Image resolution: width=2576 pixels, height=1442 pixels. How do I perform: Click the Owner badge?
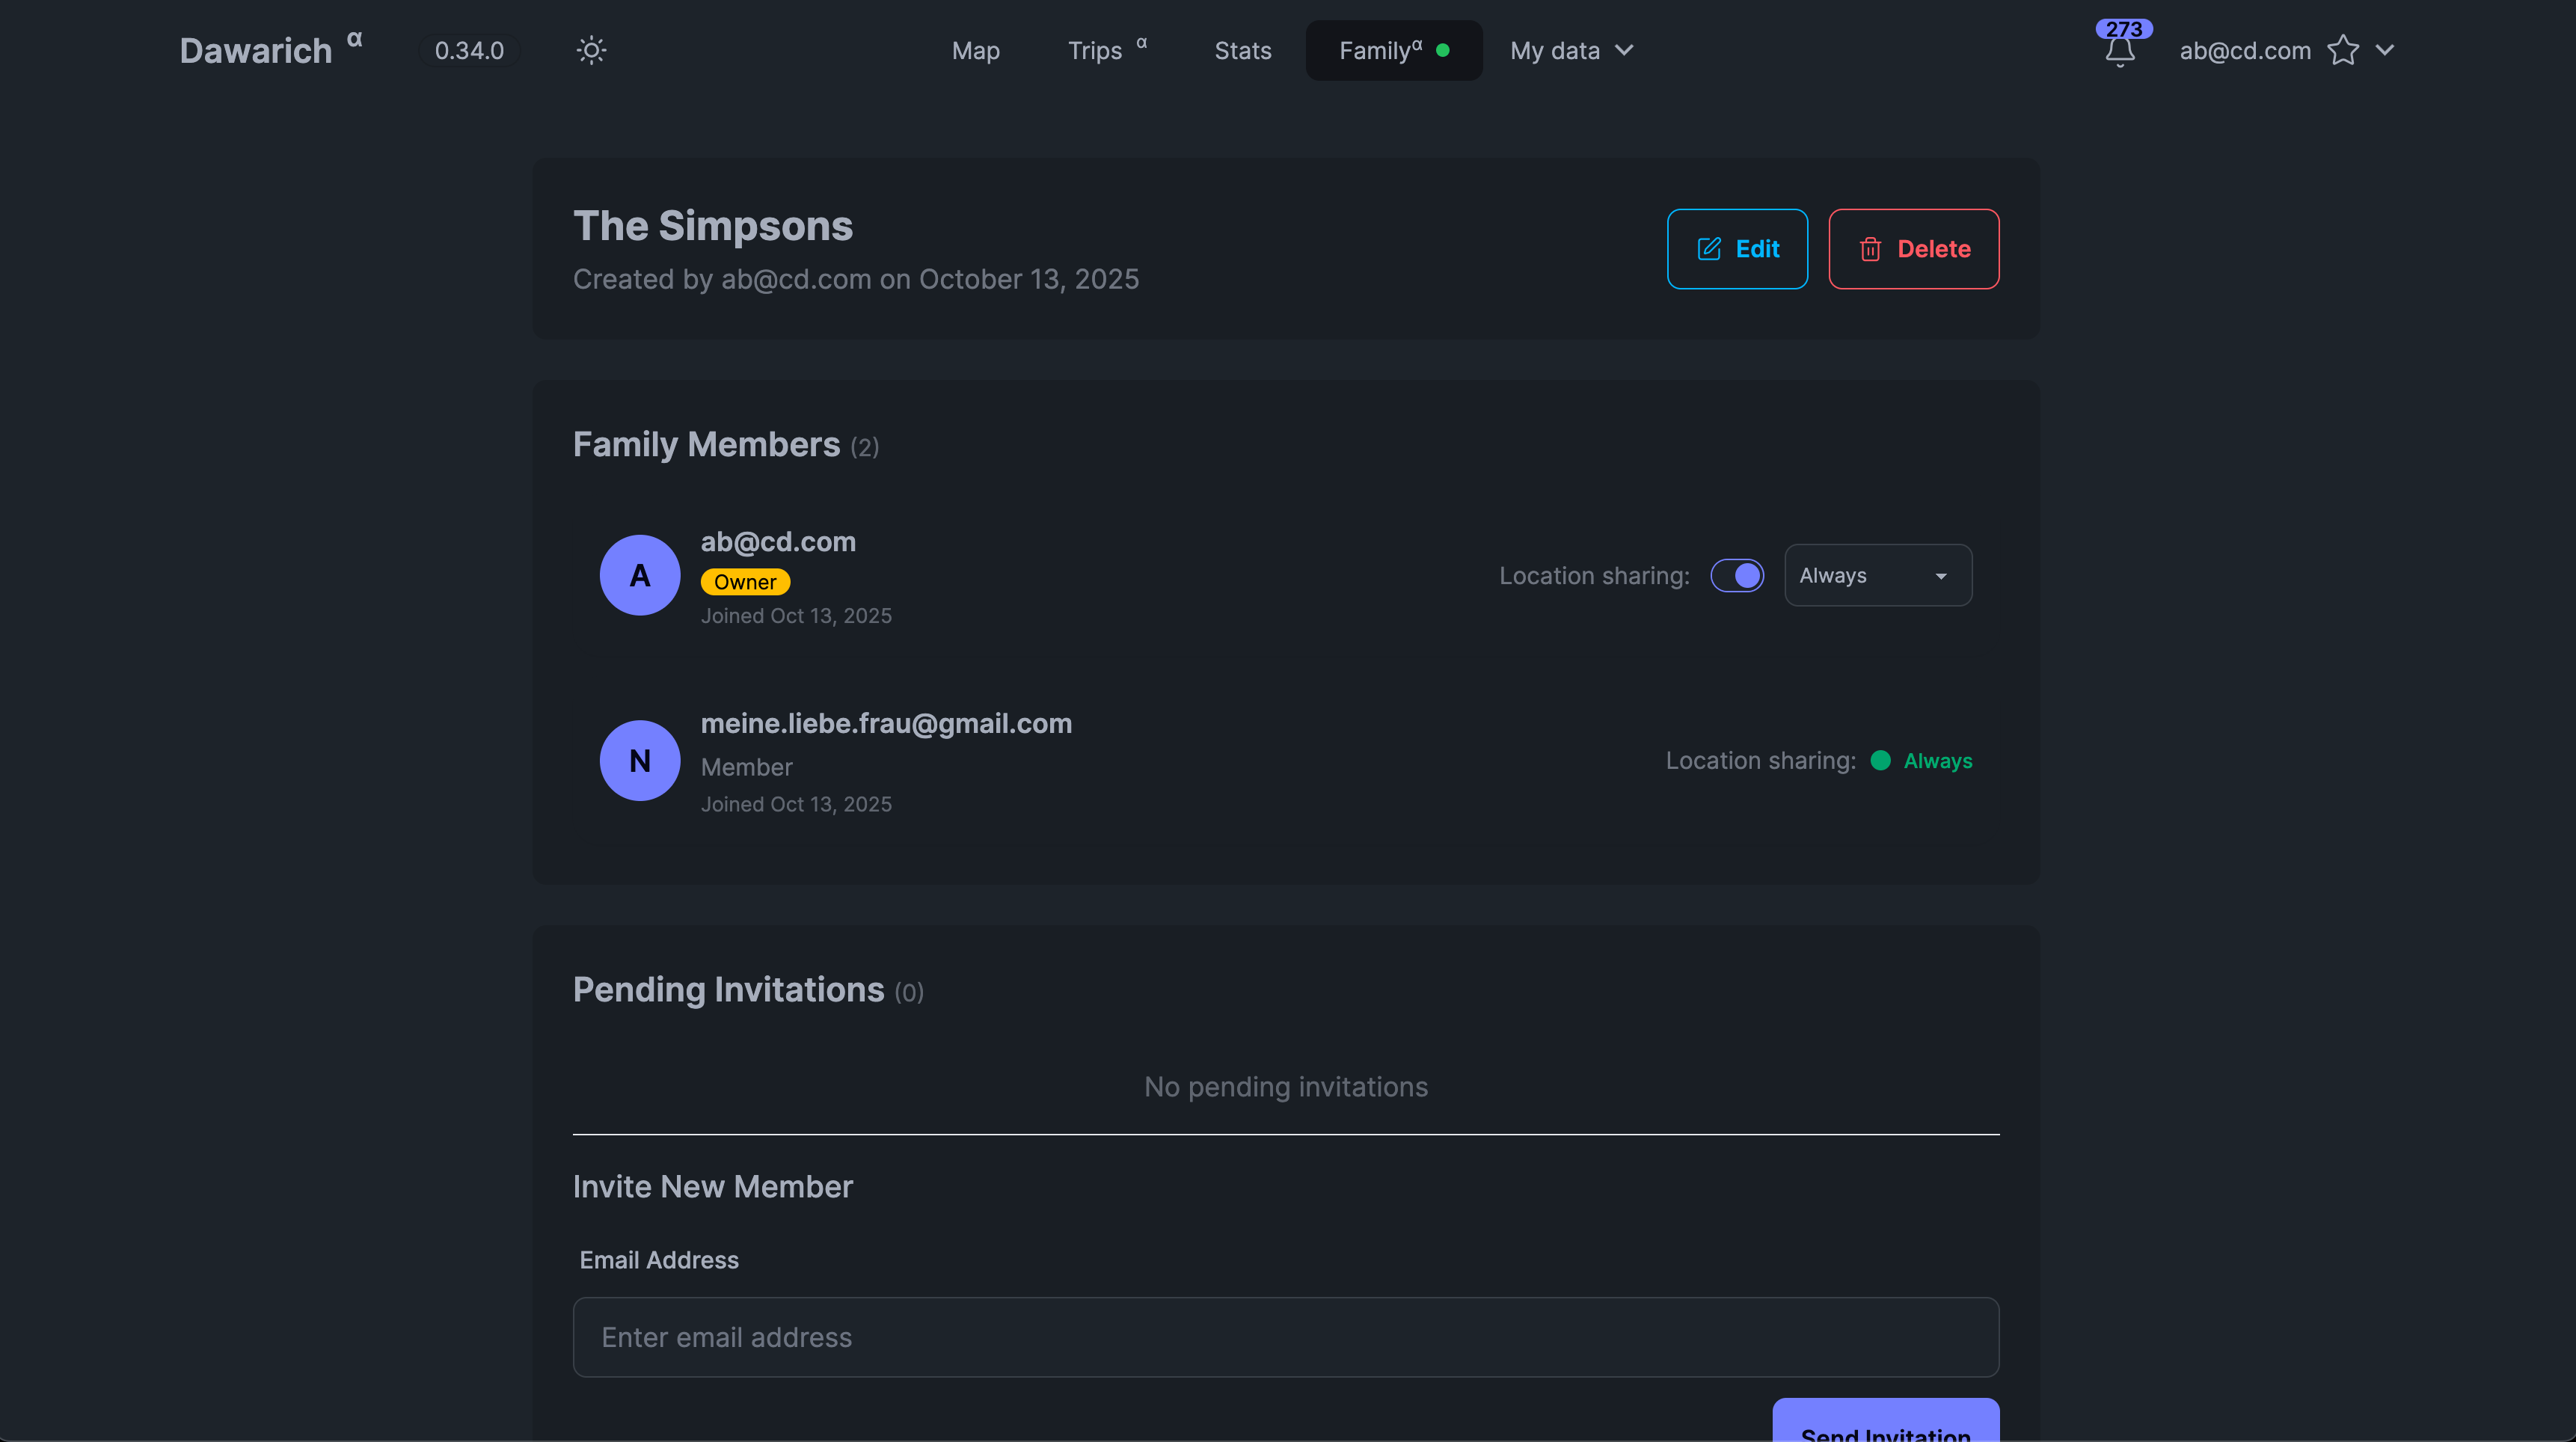[745, 582]
